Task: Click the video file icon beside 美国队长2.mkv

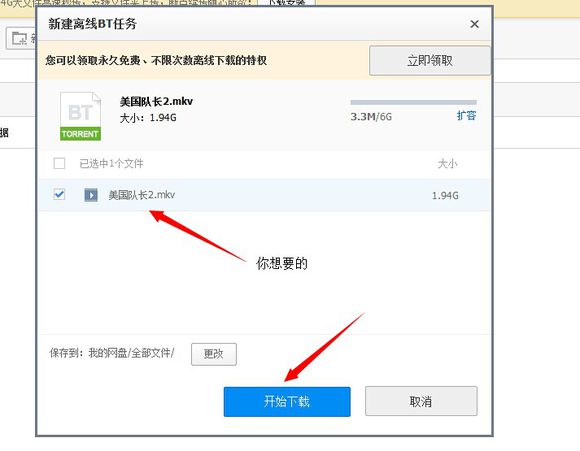Action: [x=91, y=195]
